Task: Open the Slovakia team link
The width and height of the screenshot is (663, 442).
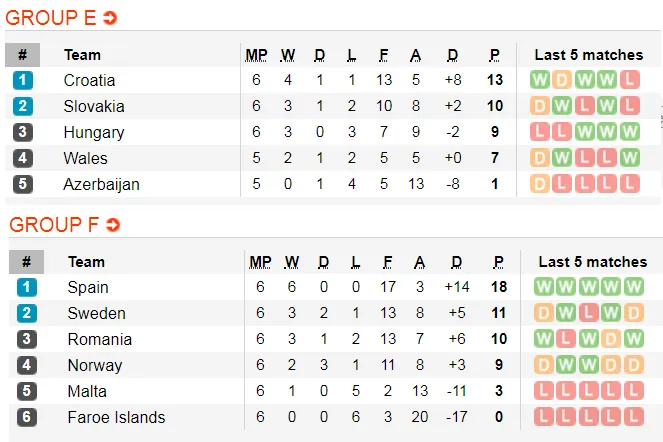Action: [x=94, y=106]
